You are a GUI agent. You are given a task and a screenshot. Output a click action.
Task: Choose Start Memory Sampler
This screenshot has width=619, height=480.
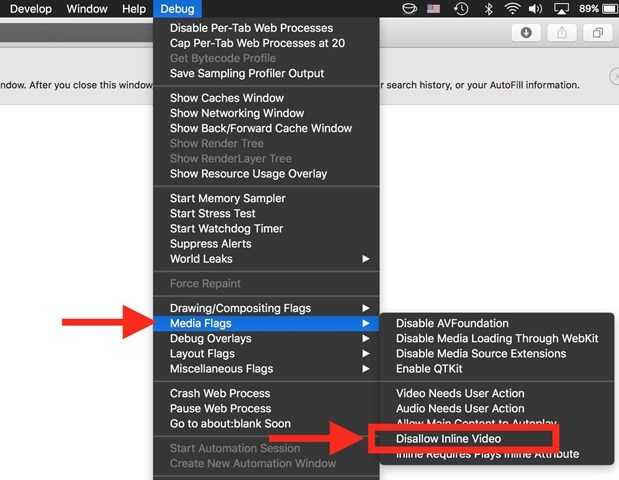click(266, 199)
